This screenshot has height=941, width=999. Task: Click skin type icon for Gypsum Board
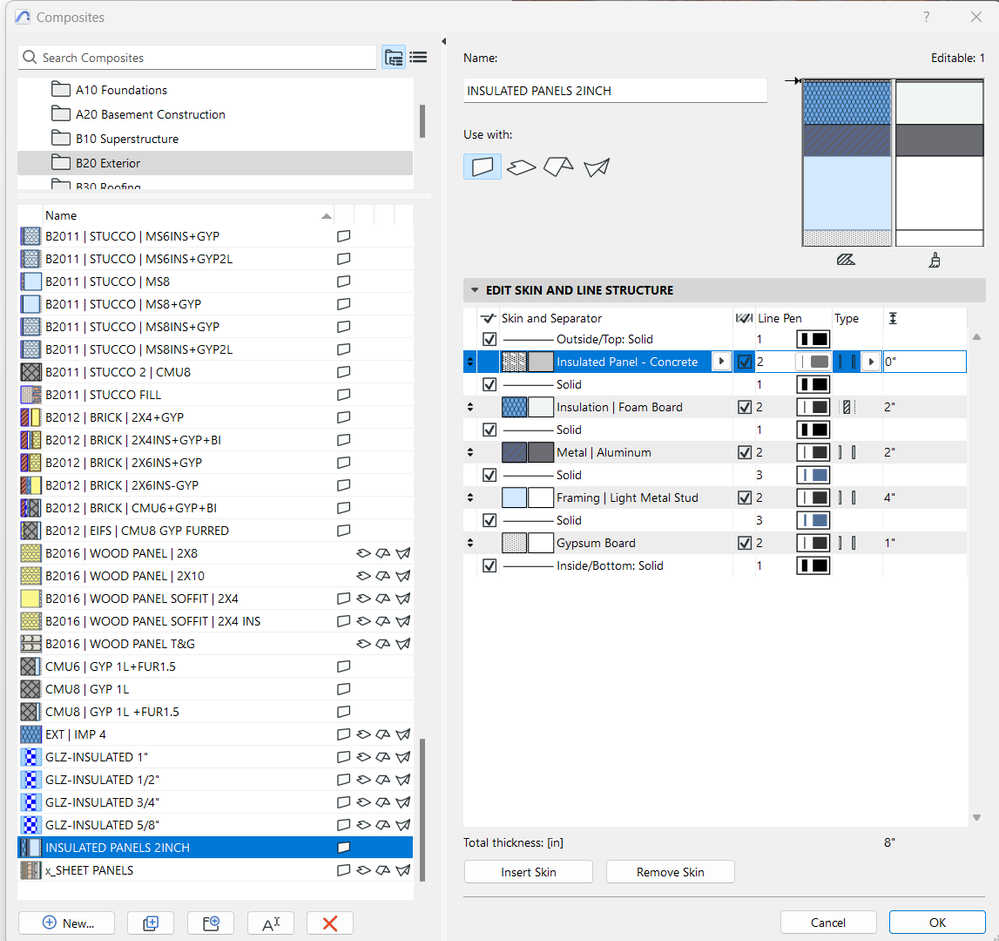[x=847, y=543]
